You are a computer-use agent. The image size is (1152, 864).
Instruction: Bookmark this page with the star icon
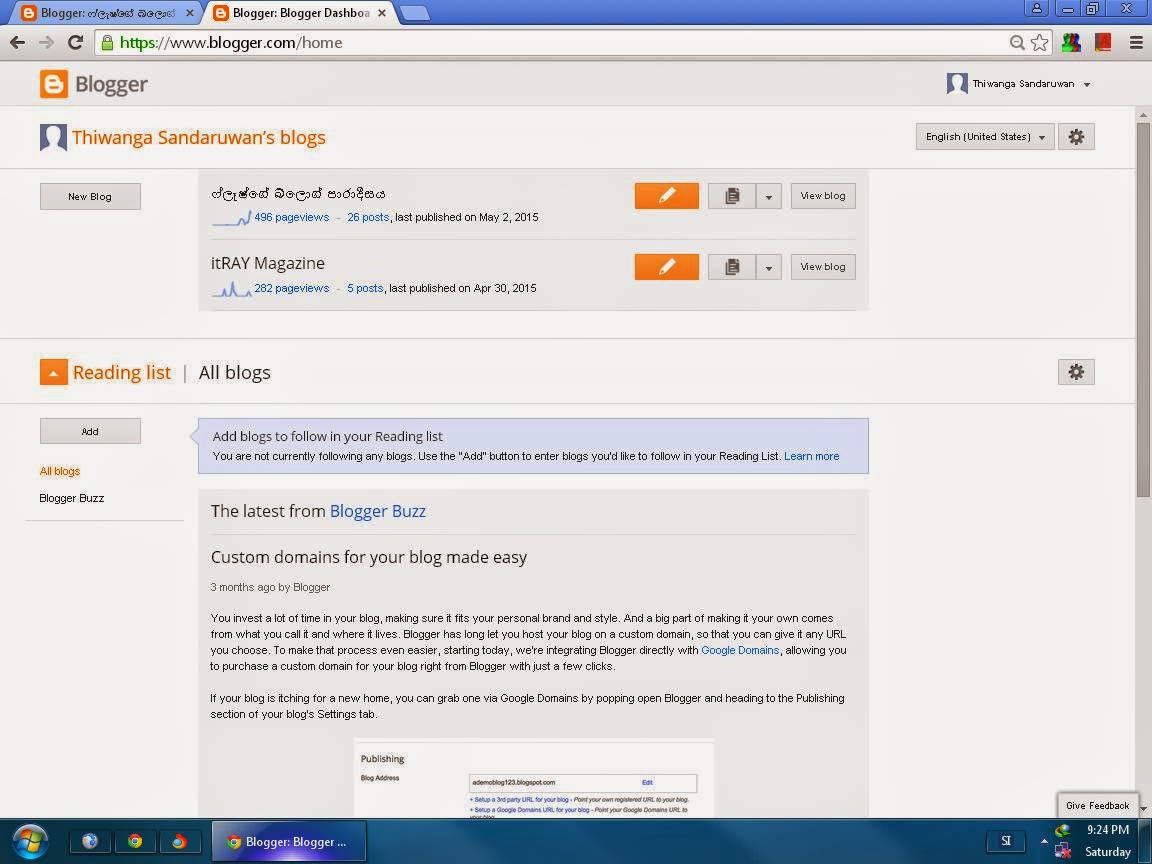(x=1039, y=43)
